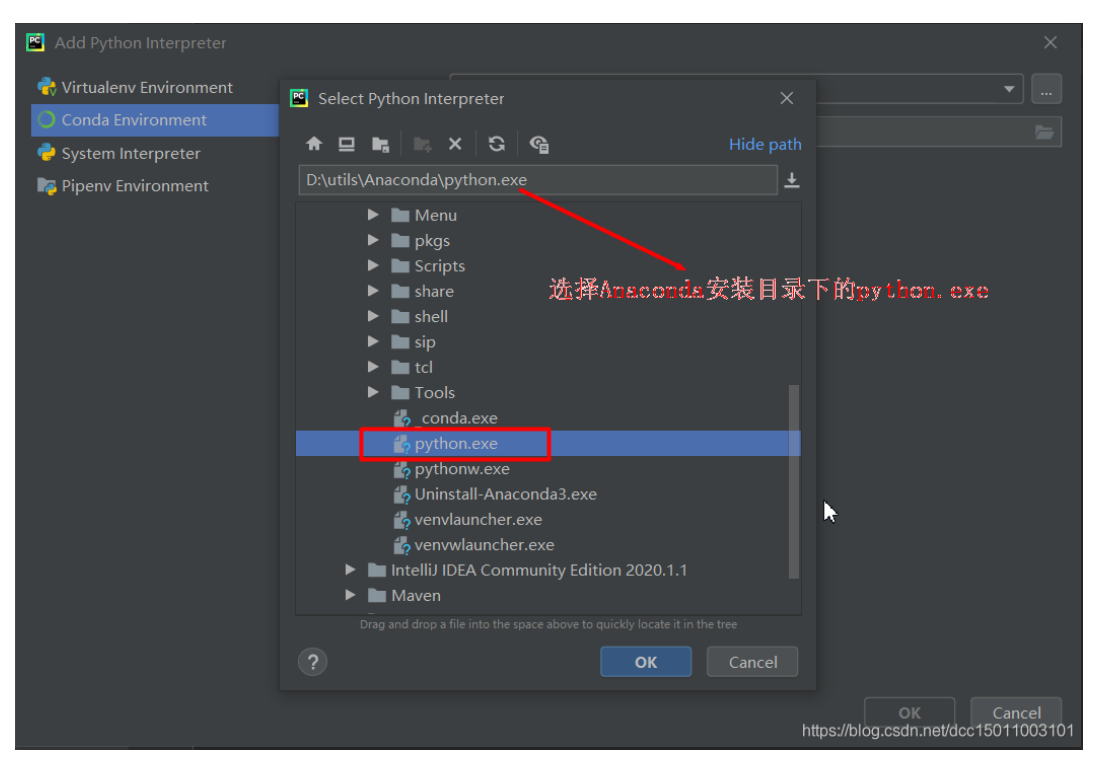This screenshot has width=1100, height=775.
Task: Click System Interpreter python icon
Action: (47, 153)
